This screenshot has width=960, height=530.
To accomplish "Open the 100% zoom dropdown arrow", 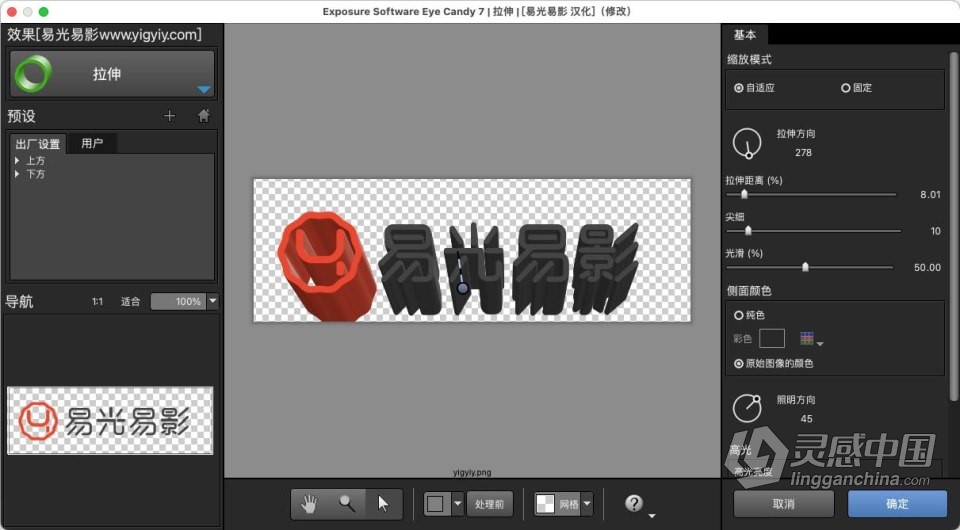I will 212,301.
